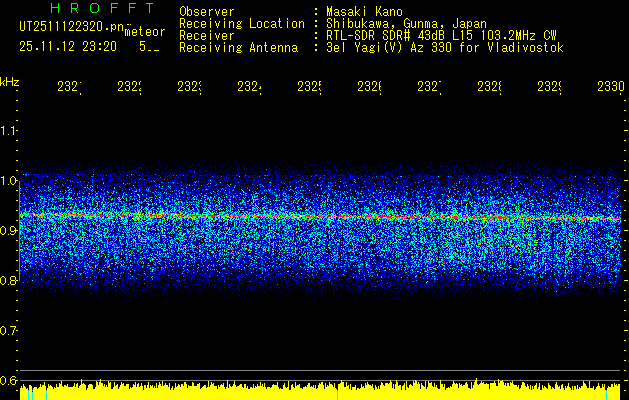
Task: Click the red carrier line in the spectrogram
Action: click(320, 217)
